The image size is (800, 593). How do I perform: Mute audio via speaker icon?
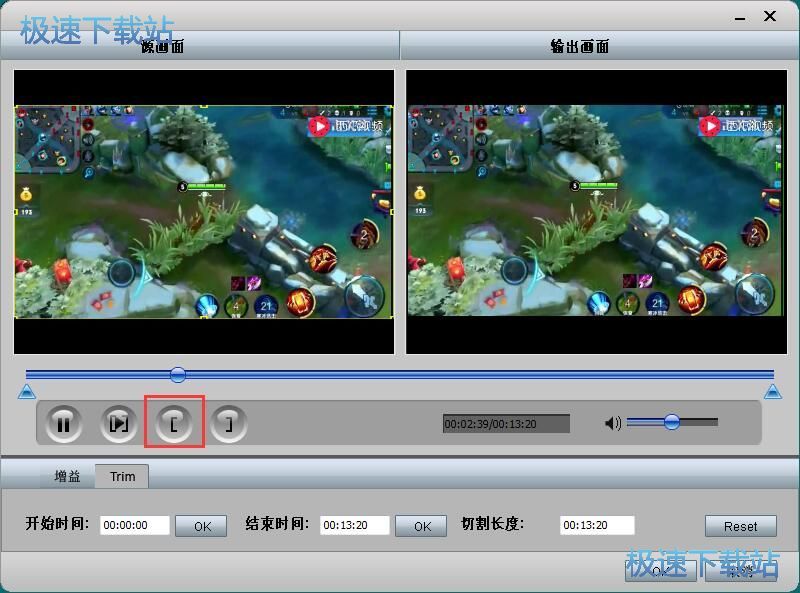point(613,423)
